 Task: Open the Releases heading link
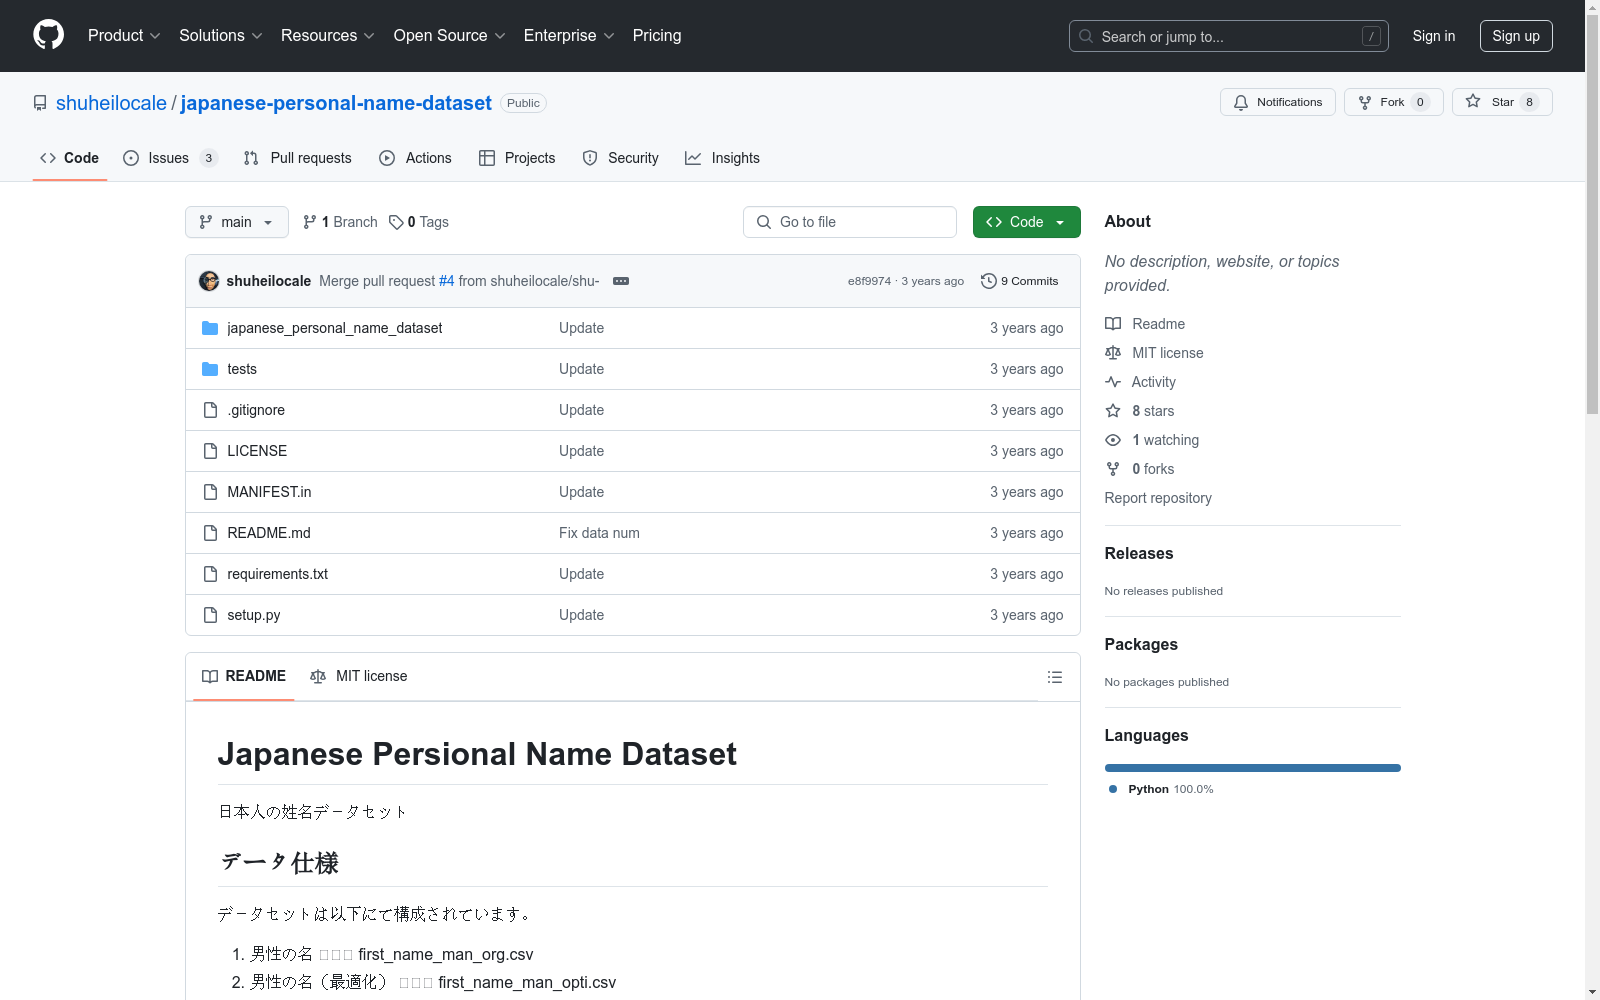[x=1139, y=553]
